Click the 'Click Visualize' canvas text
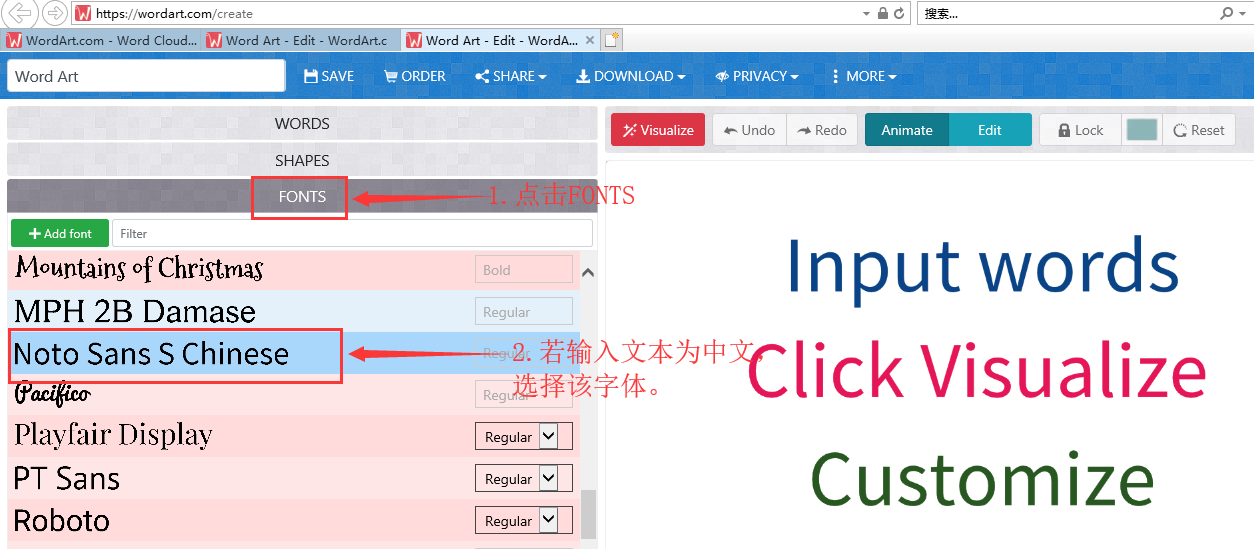The width and height of the screenshot is (1254, 549). tap(976, 371)
